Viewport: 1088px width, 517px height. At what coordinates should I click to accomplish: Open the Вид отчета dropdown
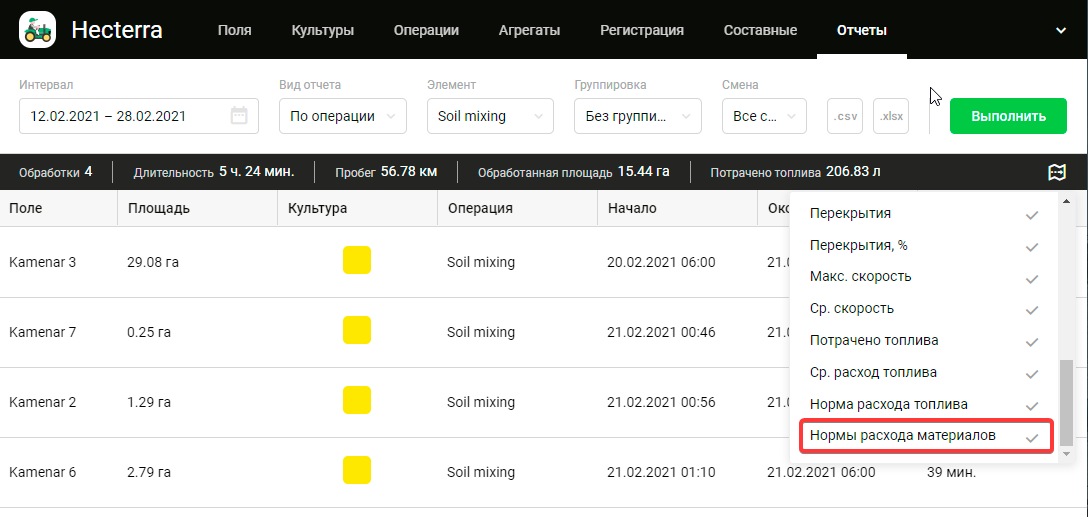click(x=342, y=116)
